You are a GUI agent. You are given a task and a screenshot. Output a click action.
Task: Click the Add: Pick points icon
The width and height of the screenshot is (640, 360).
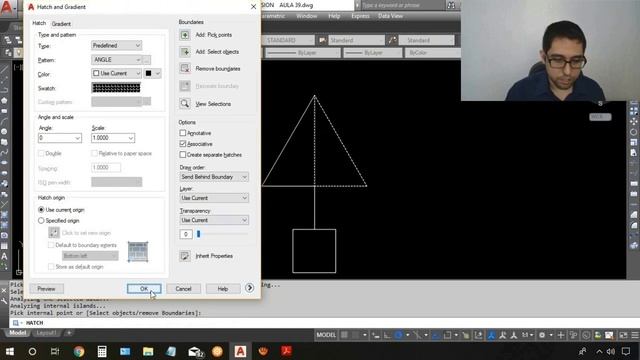[184, 35]
